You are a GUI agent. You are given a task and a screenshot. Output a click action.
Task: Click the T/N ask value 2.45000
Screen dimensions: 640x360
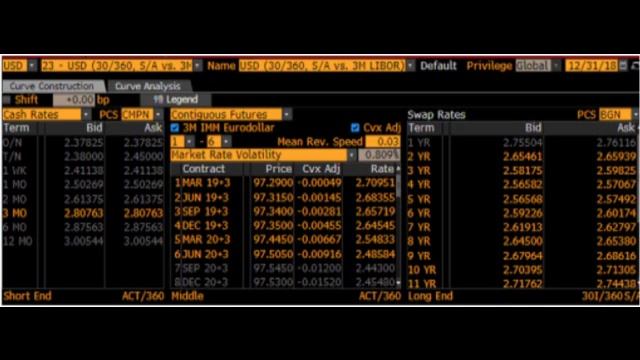pyautogui.click(x=143, y=156)
